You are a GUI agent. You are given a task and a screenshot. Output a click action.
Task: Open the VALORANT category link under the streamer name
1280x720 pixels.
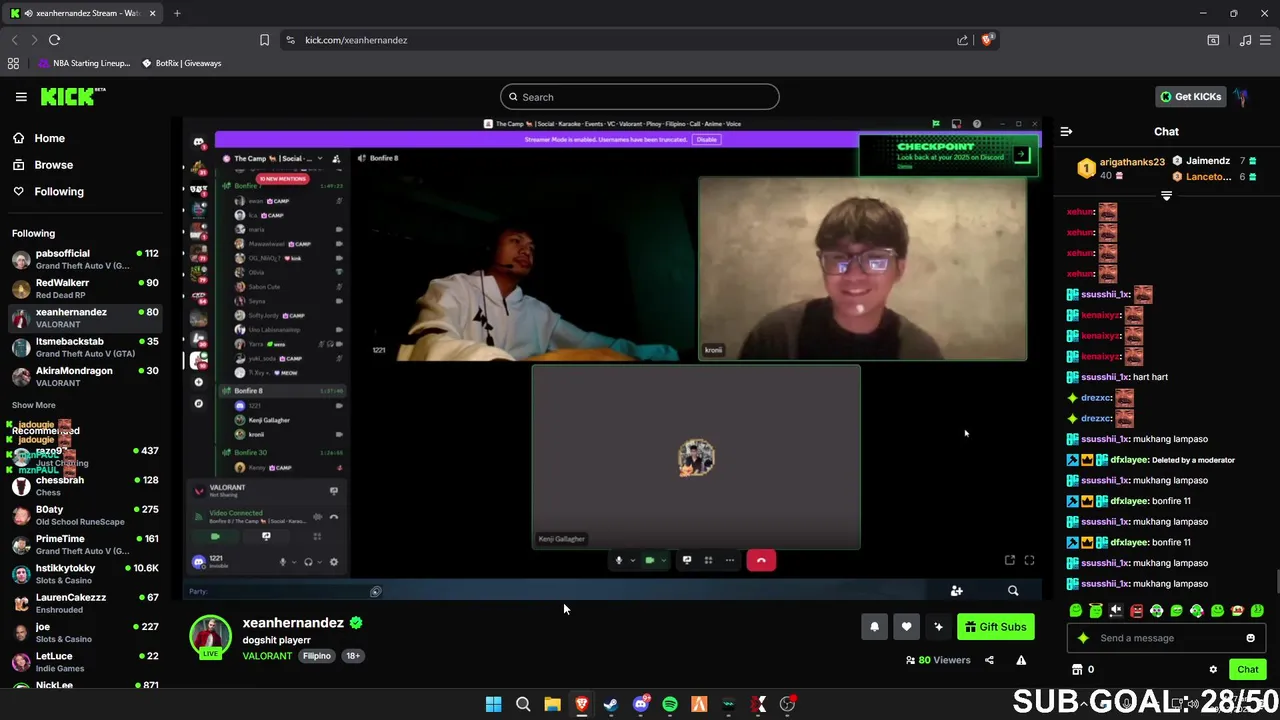coord(267,656)
